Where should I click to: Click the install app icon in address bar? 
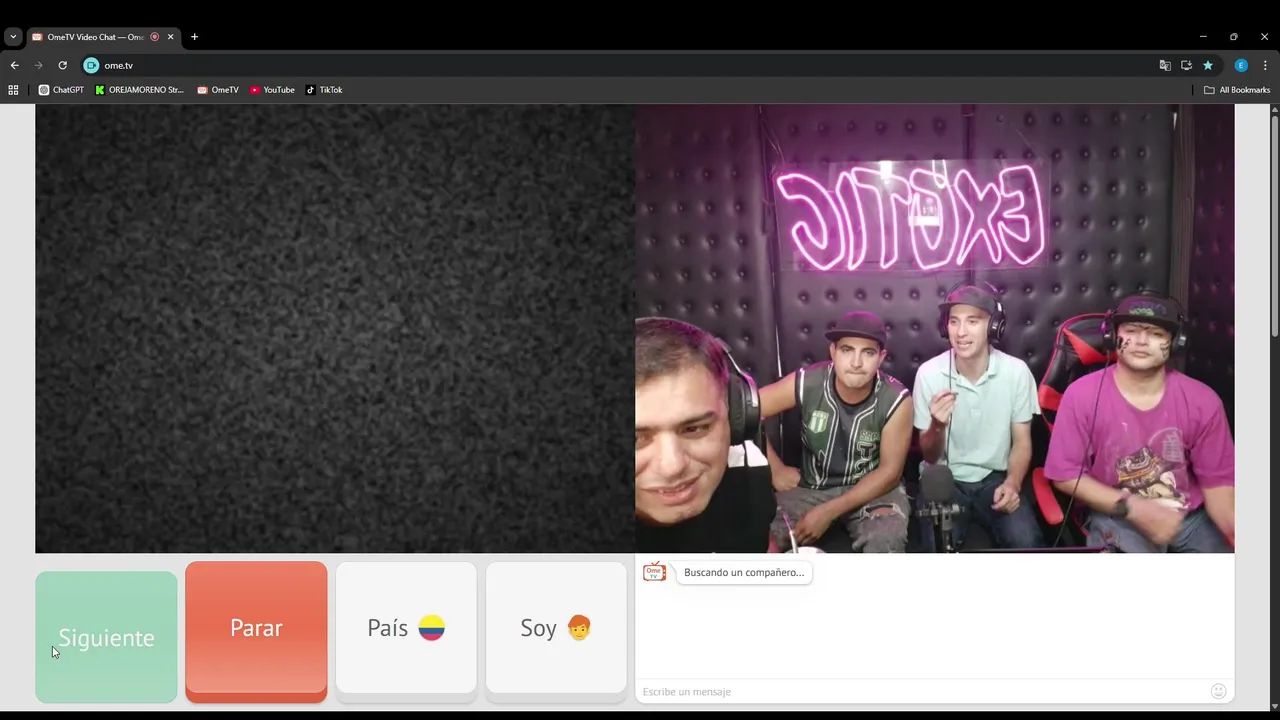[x=1186, y=65]
